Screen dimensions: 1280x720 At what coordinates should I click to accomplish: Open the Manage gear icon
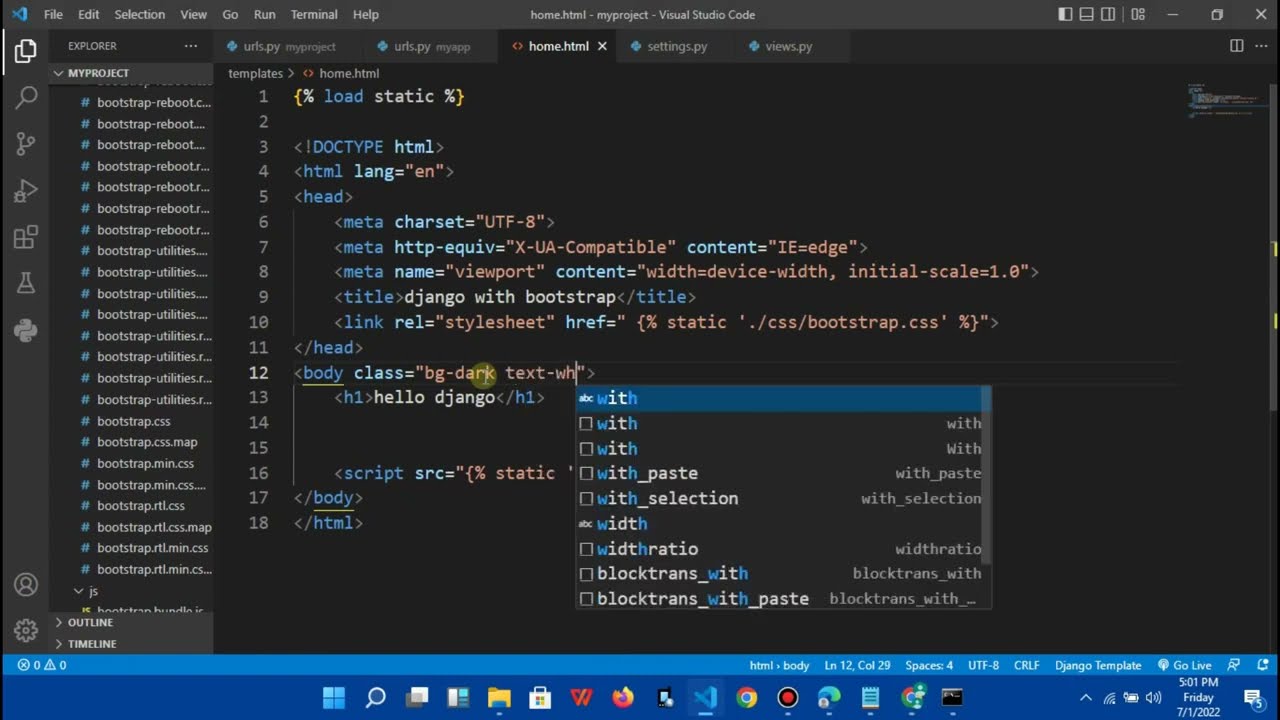tap(26, 631)
